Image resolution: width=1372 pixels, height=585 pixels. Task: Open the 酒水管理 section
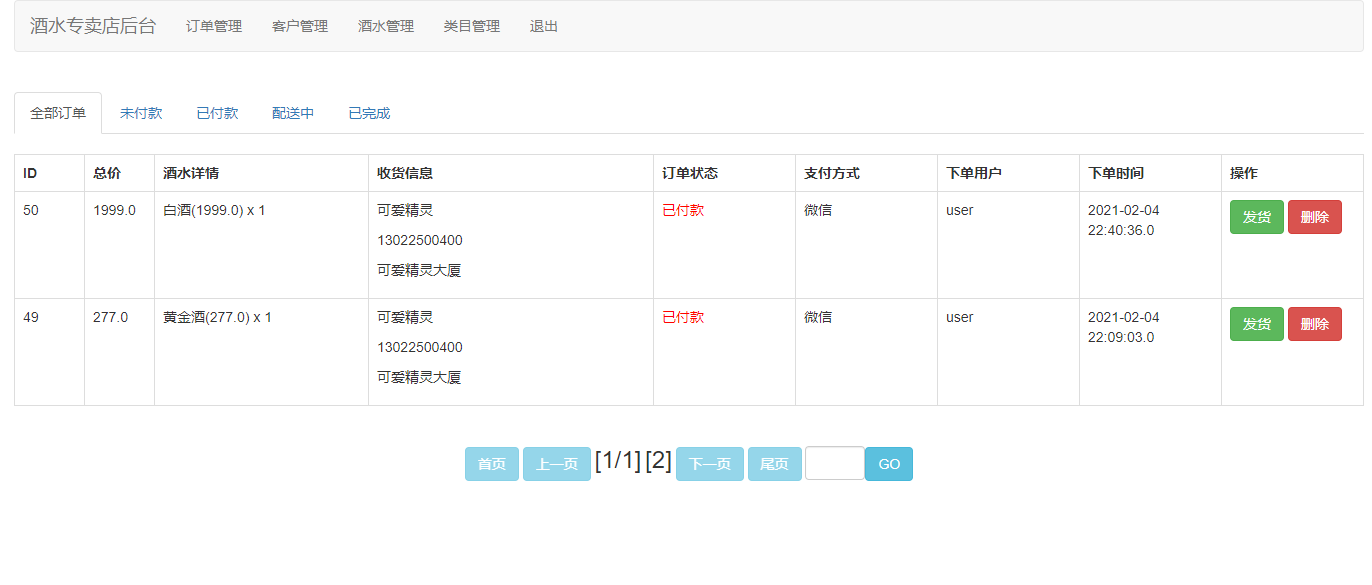(x=386, y=26)
